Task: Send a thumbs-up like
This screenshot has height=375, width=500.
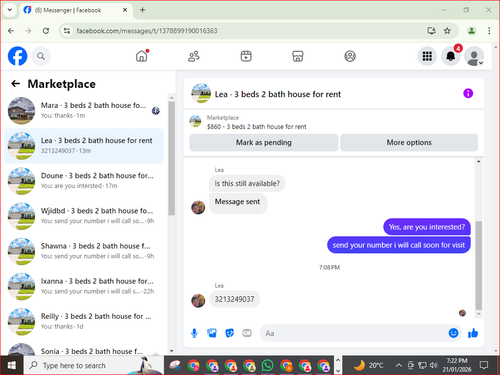Action: 473,333
